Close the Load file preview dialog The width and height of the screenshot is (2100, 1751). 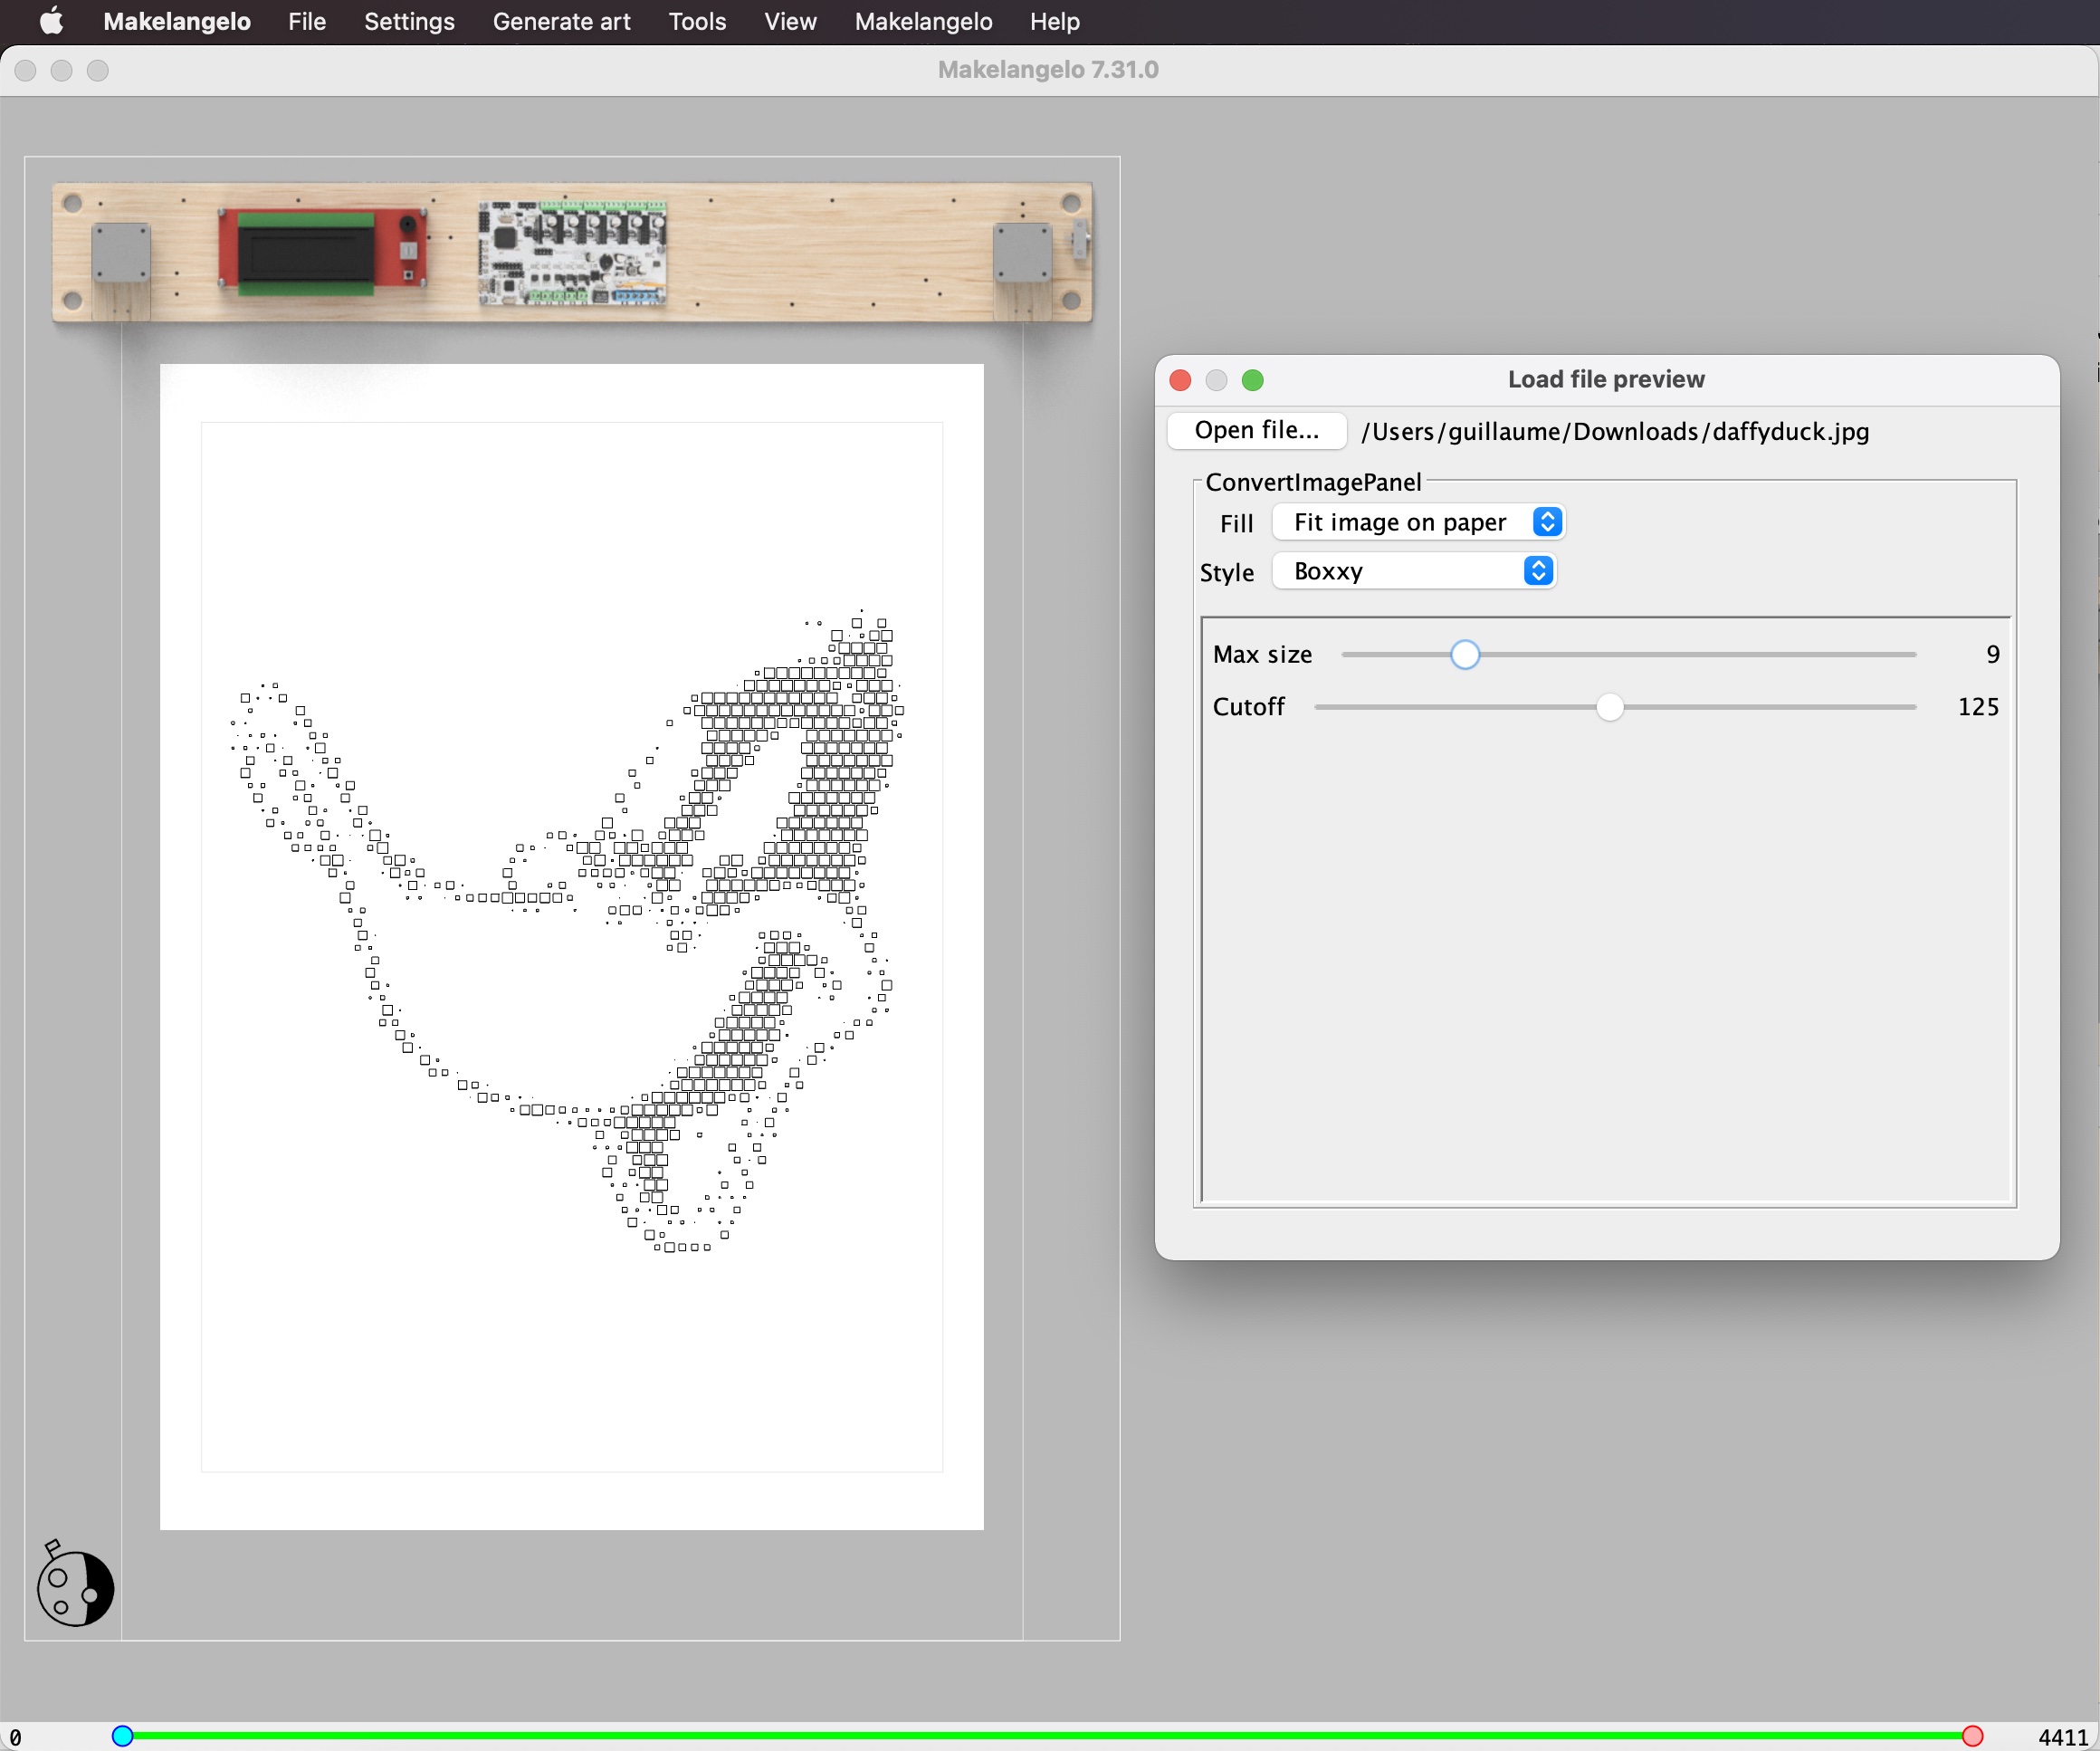click(1180, 380)
